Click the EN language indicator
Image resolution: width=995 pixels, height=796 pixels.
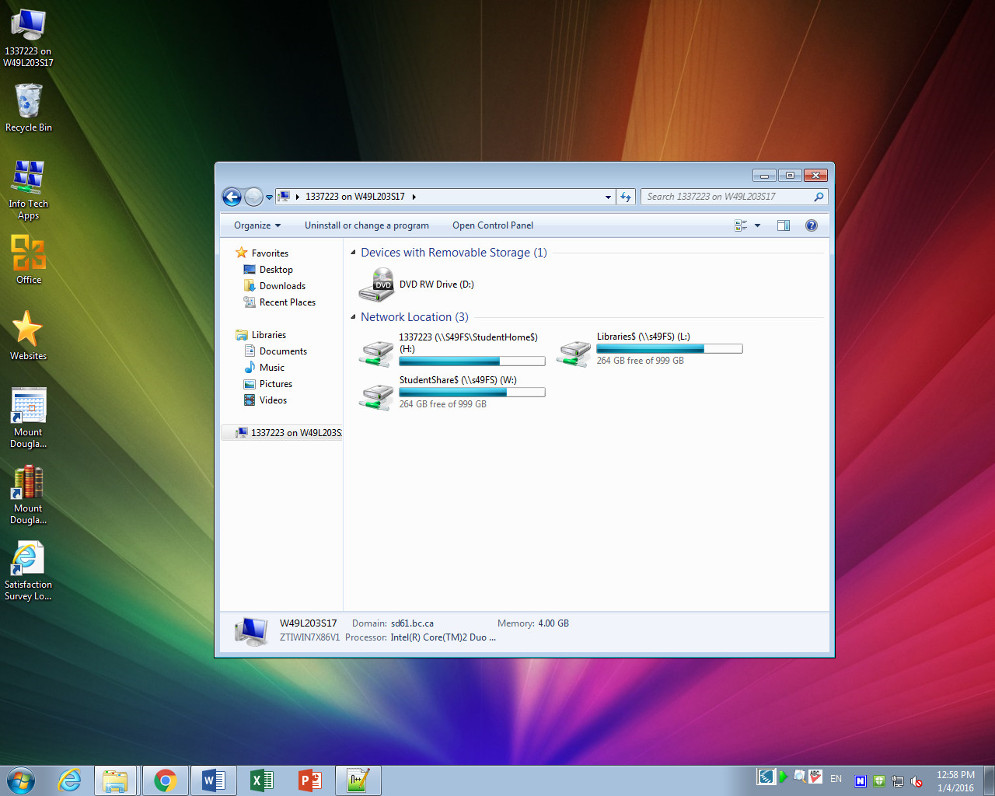836,779
